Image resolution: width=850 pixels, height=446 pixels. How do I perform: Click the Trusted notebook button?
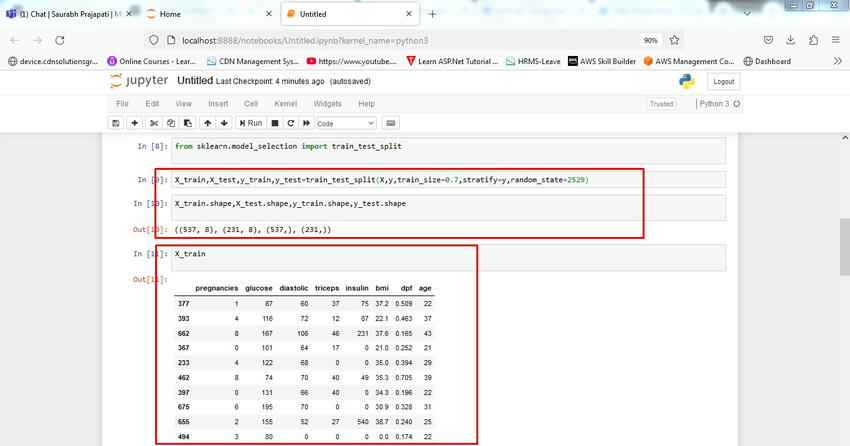coord(661,104)
